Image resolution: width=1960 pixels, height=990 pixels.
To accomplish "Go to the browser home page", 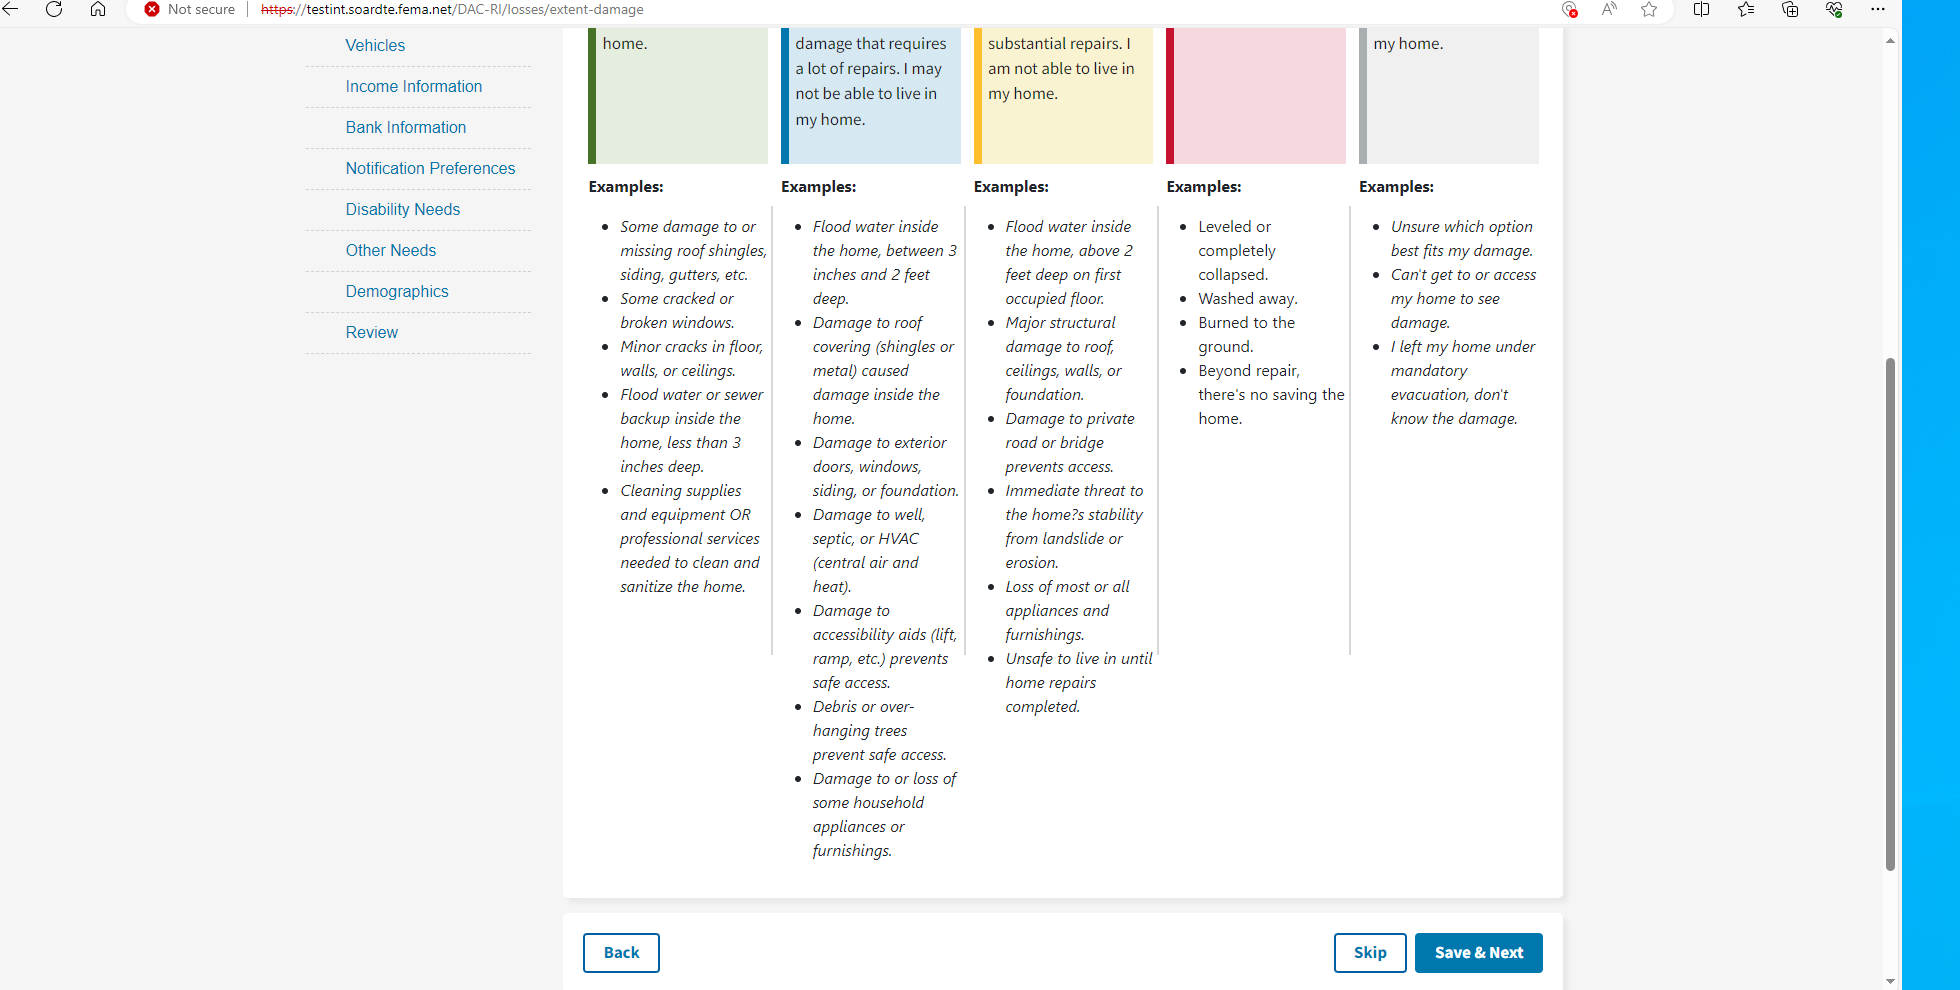I will pos(98,10).
